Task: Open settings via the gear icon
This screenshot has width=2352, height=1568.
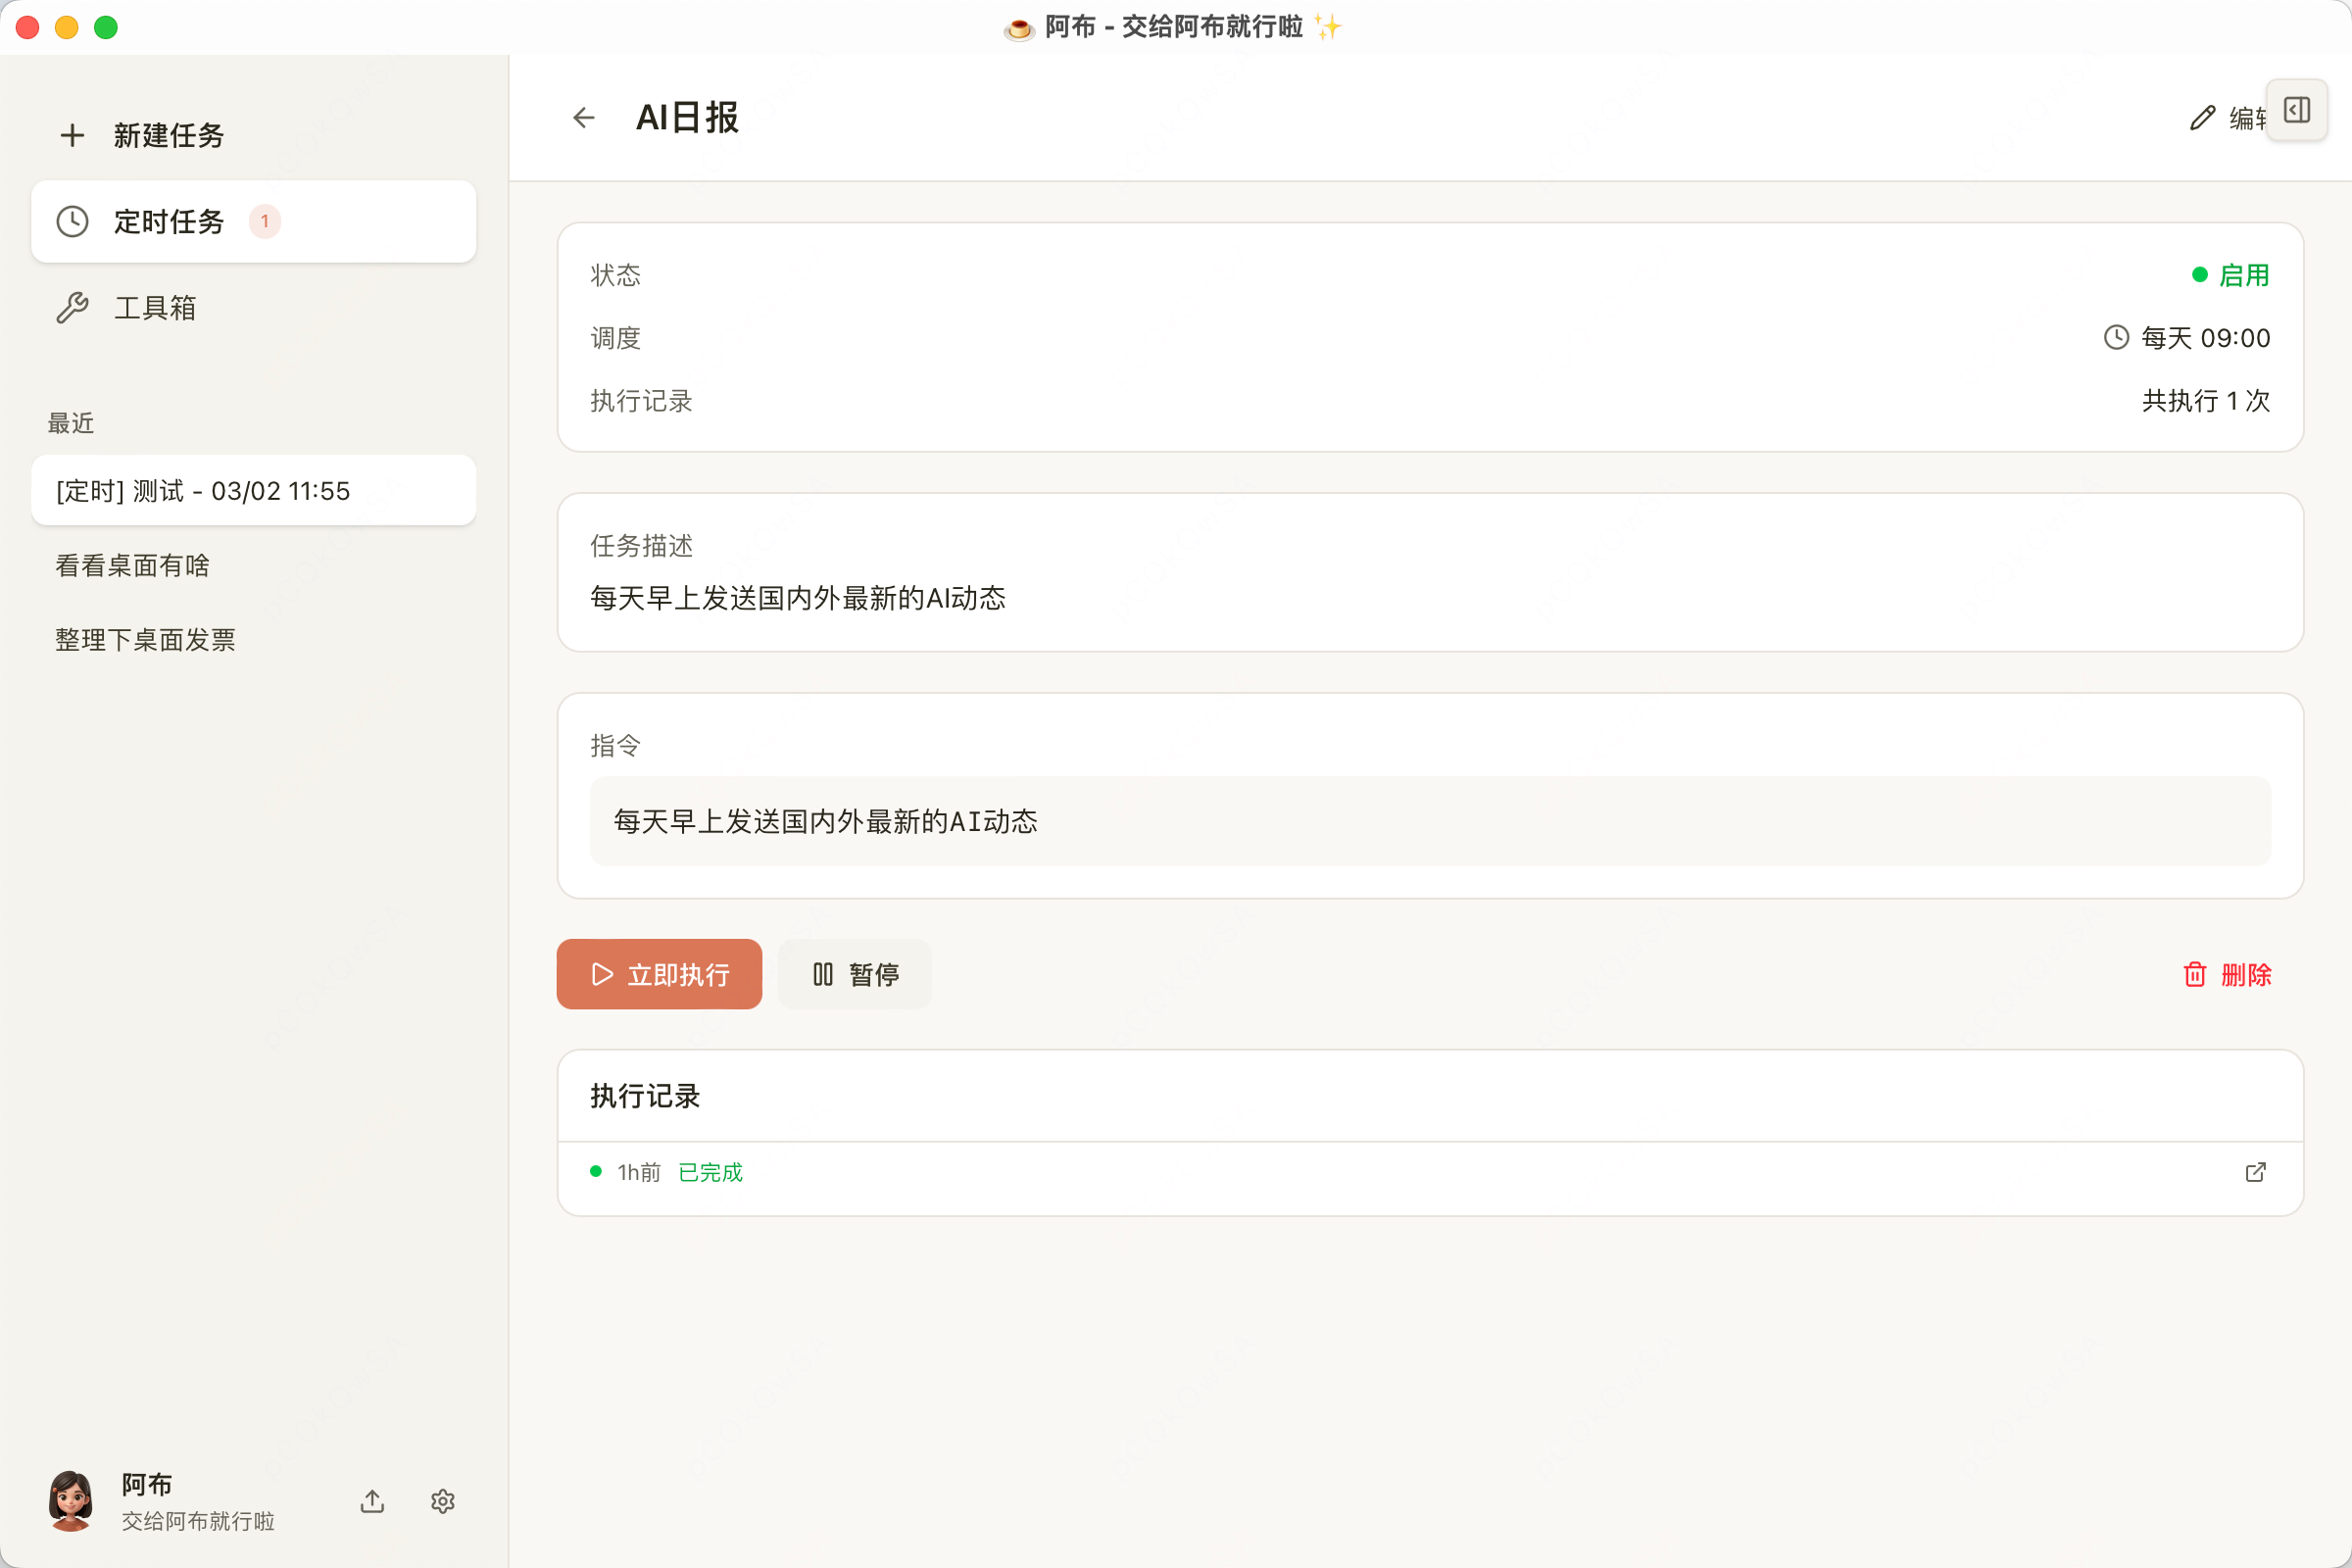Action: (x=442, y=1501)
